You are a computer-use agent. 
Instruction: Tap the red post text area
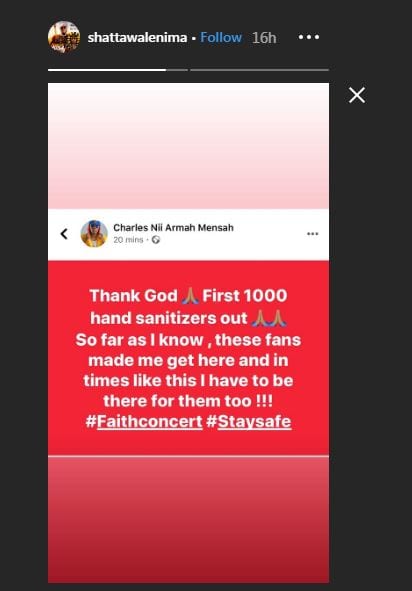point(188,358)
